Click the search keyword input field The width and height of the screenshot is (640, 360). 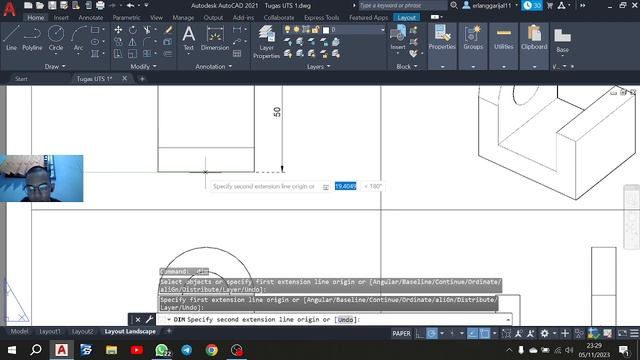click(x=402, y=5)
